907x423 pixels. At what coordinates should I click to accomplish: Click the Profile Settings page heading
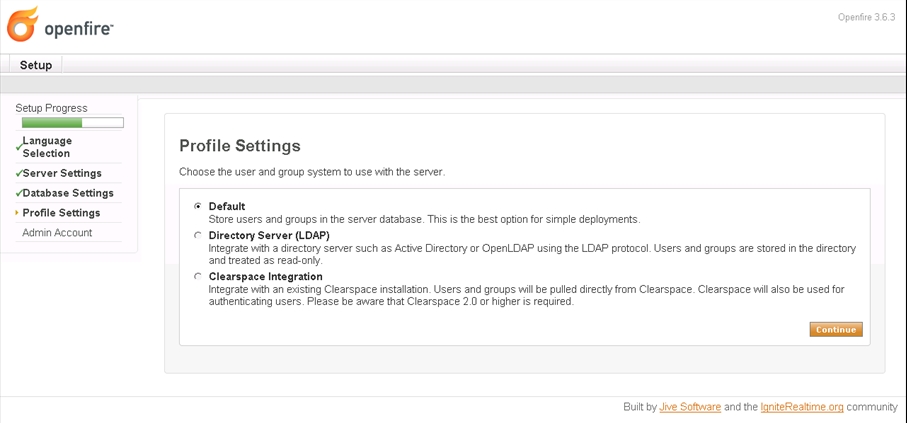(x=240, y=145)
